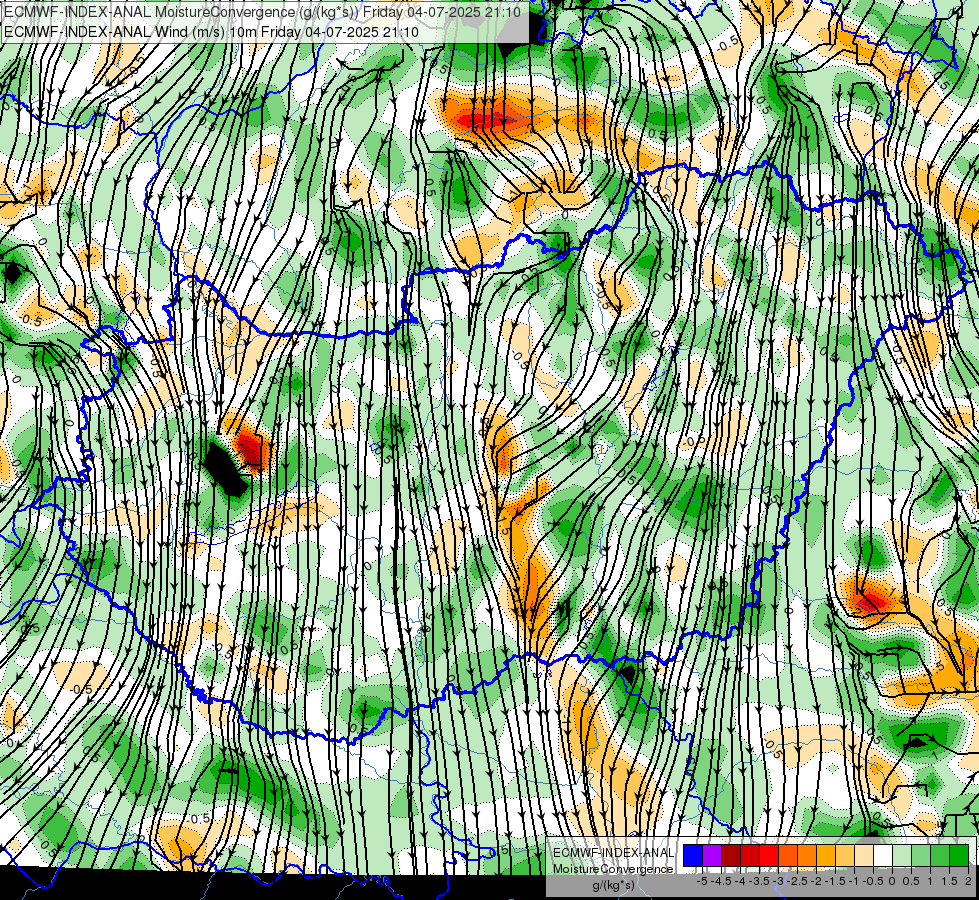Click the white legend swatch between -0.5 and 0
Viewport: 979px width, 900px height.
tap(883, 855)
